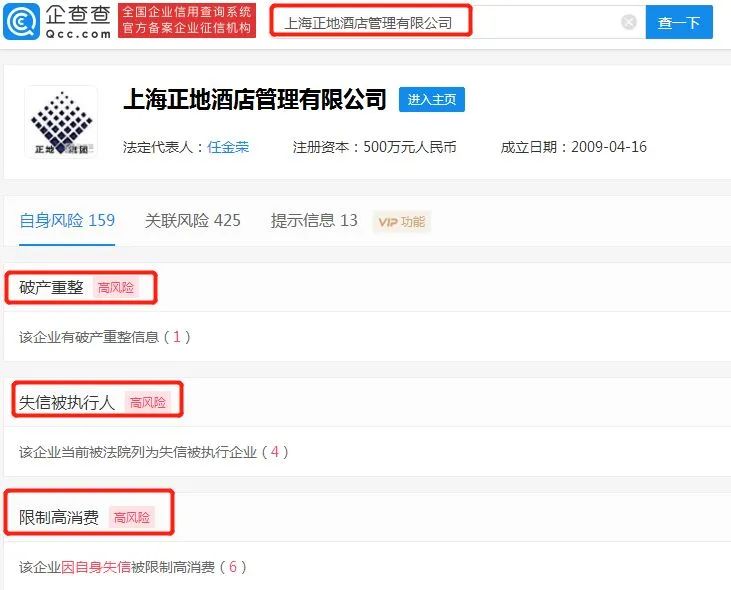Open 该企业有破产重整信息 (1) entry
The image size is (731, 590).
tap(105, 337)
